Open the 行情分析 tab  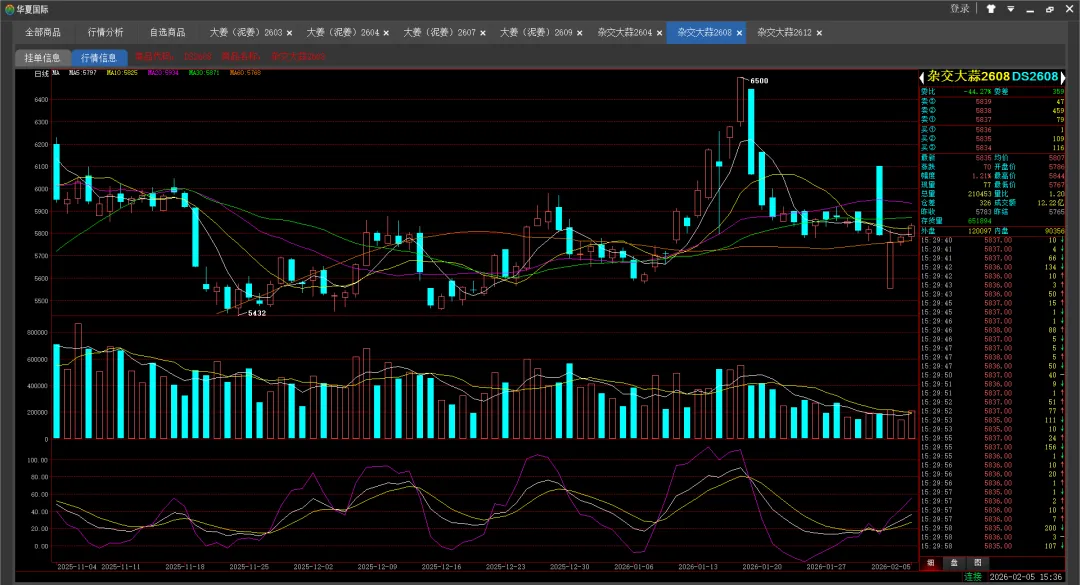coord(105,32)
